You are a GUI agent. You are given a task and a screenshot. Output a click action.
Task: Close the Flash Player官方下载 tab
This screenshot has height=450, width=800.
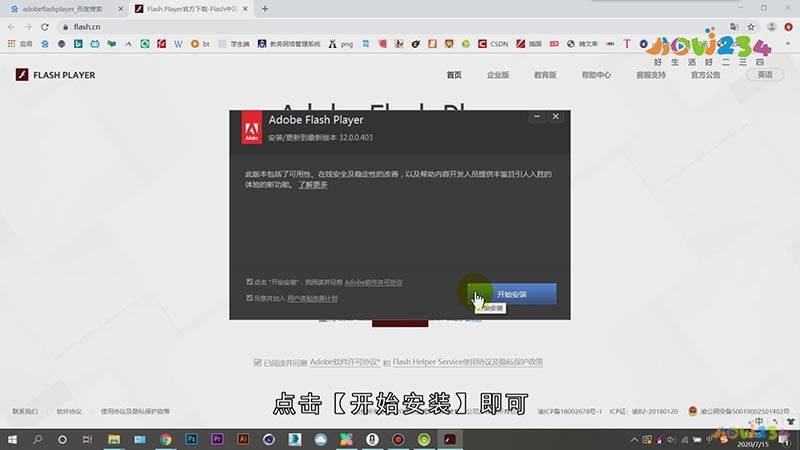pos(245,9)
